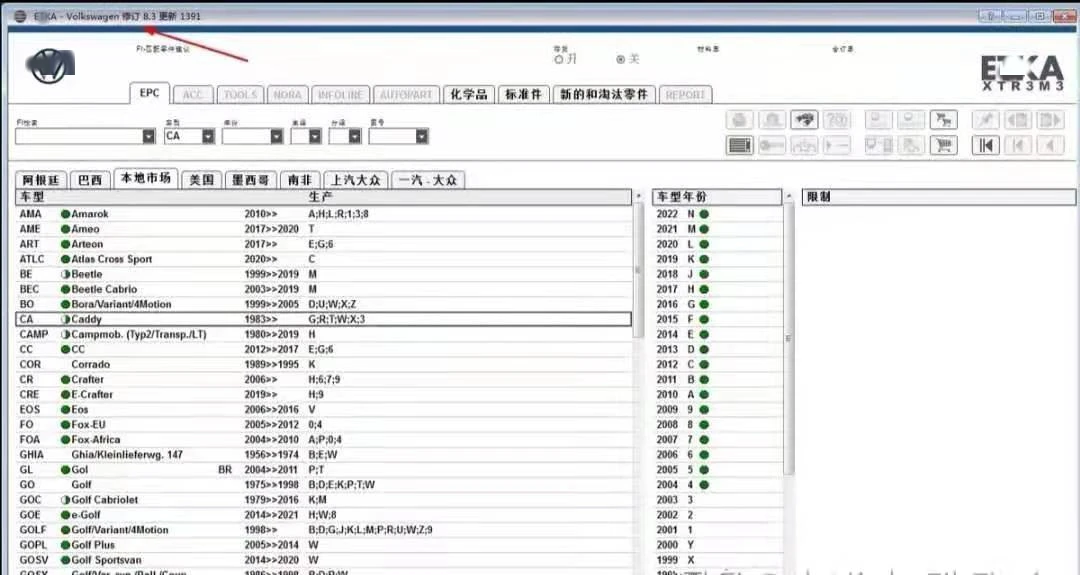Select model year 2019 K
The image size is (1080, 575).
click(x=717, y=260)
